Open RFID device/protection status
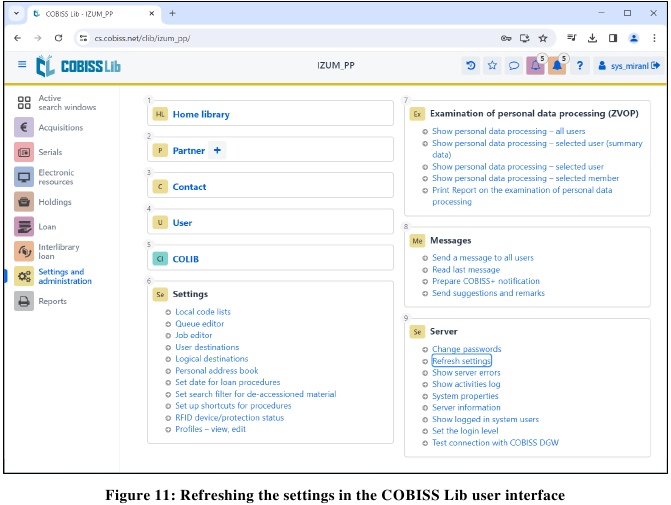The width and height of the screenshot is (671, 505). (229, 417)
